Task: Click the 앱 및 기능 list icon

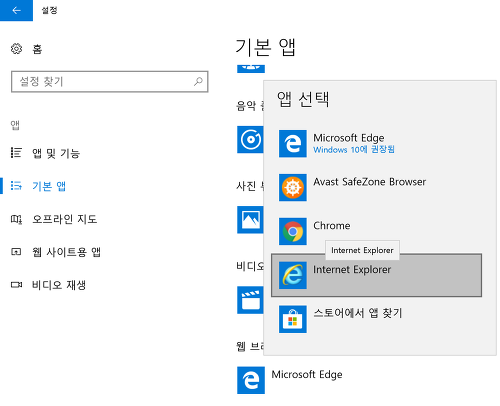Action: pyautogui.click(x=16, y=153)
